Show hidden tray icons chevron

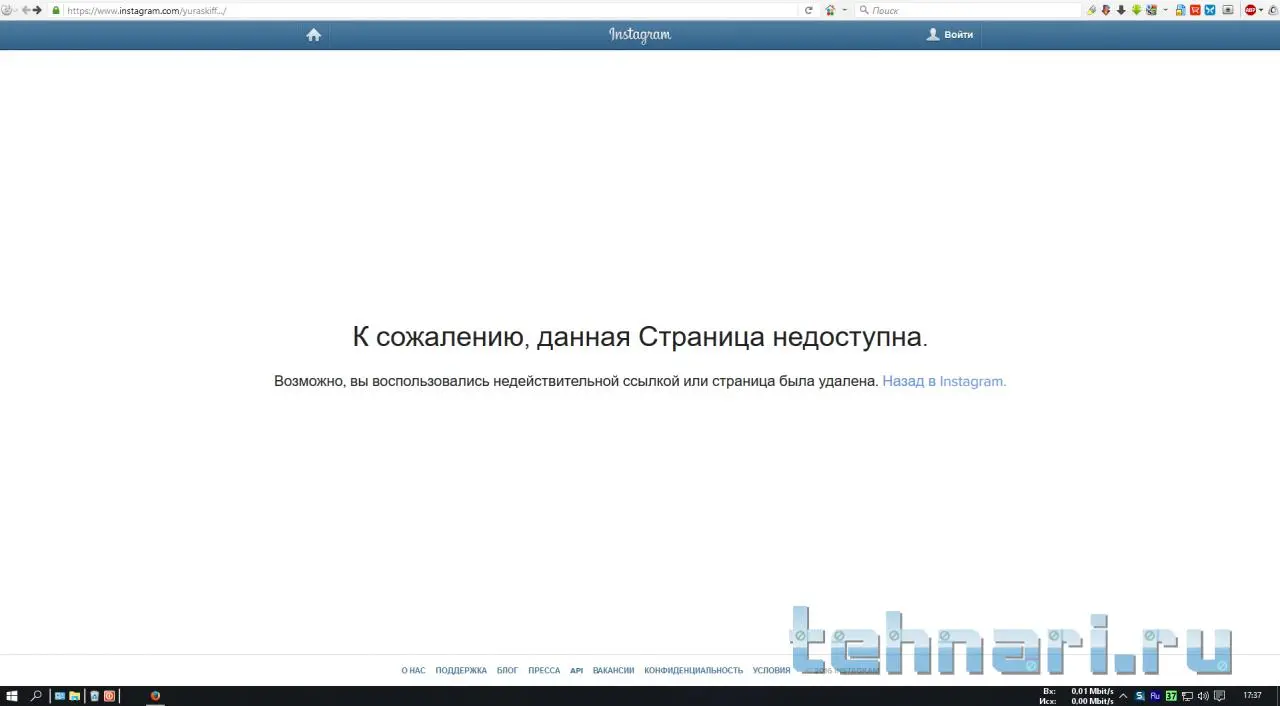(x=1123, y=696)
